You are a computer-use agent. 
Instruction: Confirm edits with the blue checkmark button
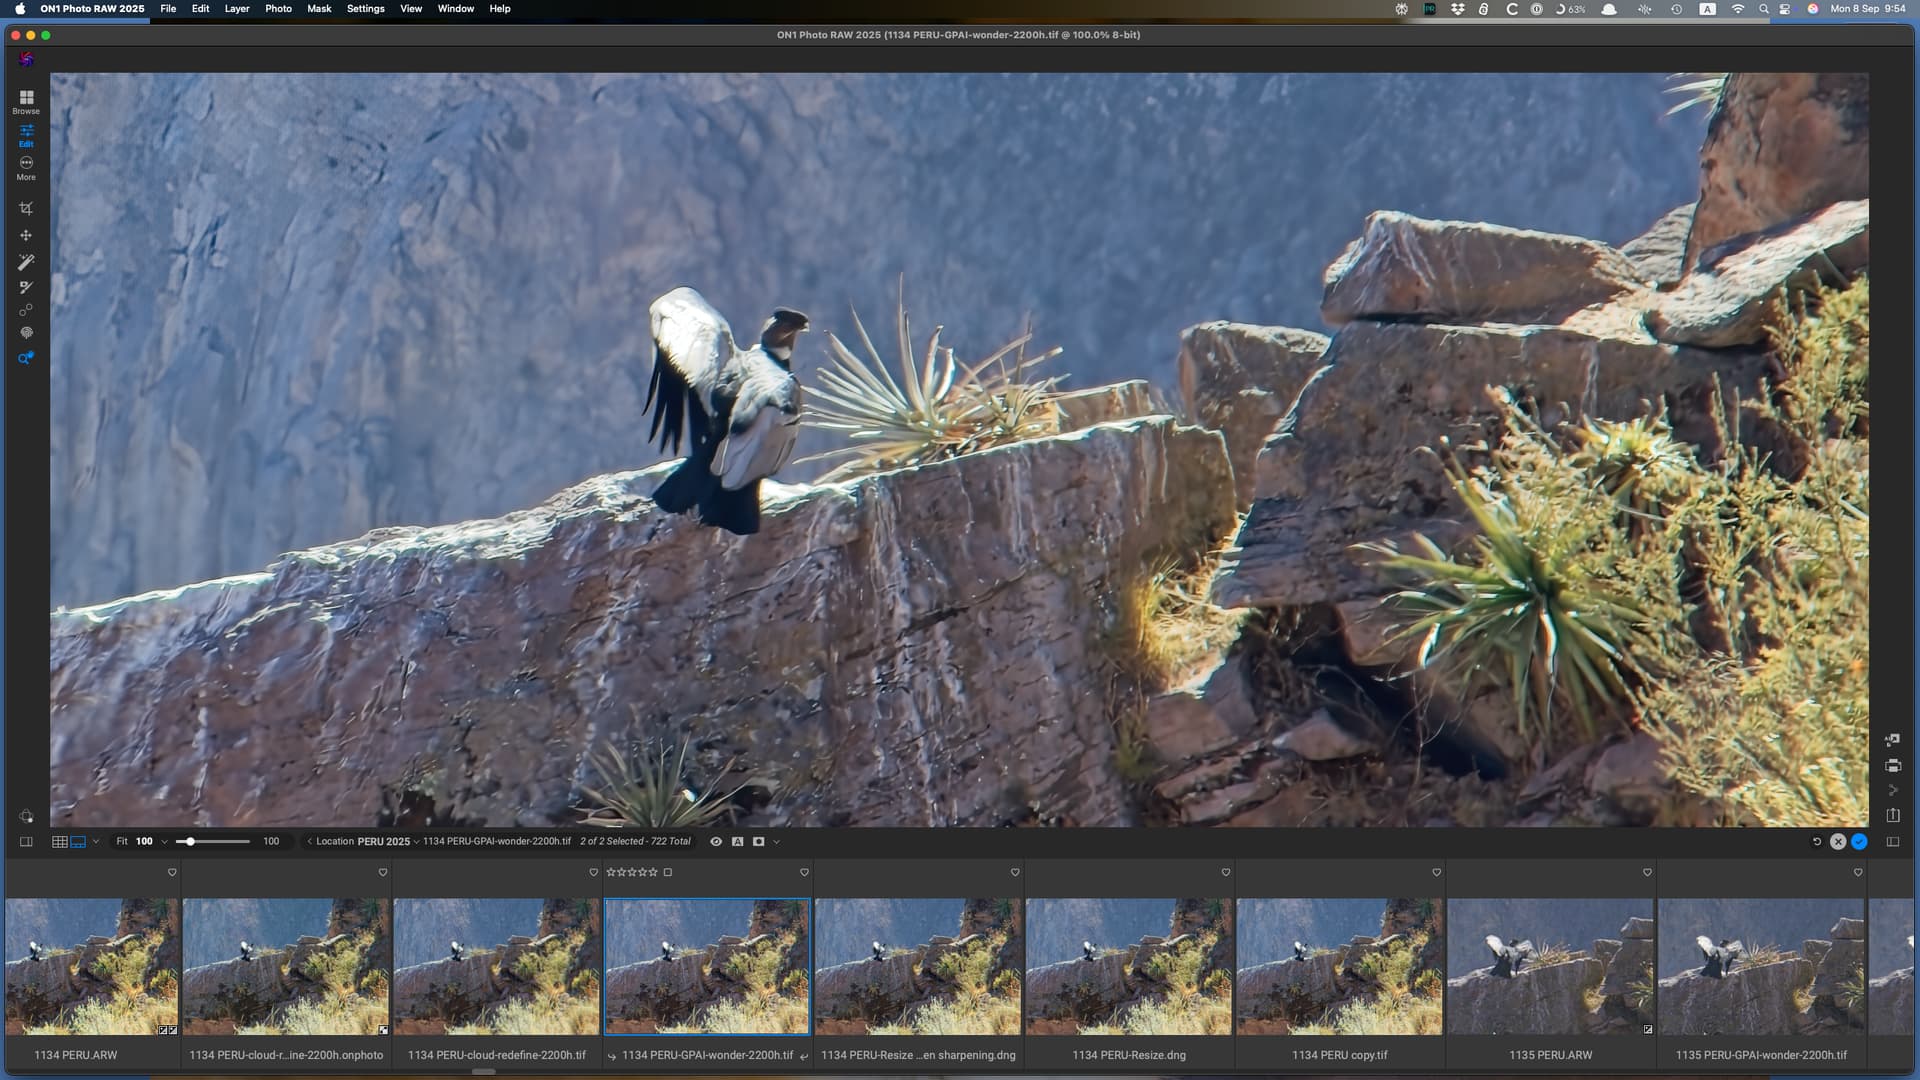pyautogui.click(x=1859, y=842)
